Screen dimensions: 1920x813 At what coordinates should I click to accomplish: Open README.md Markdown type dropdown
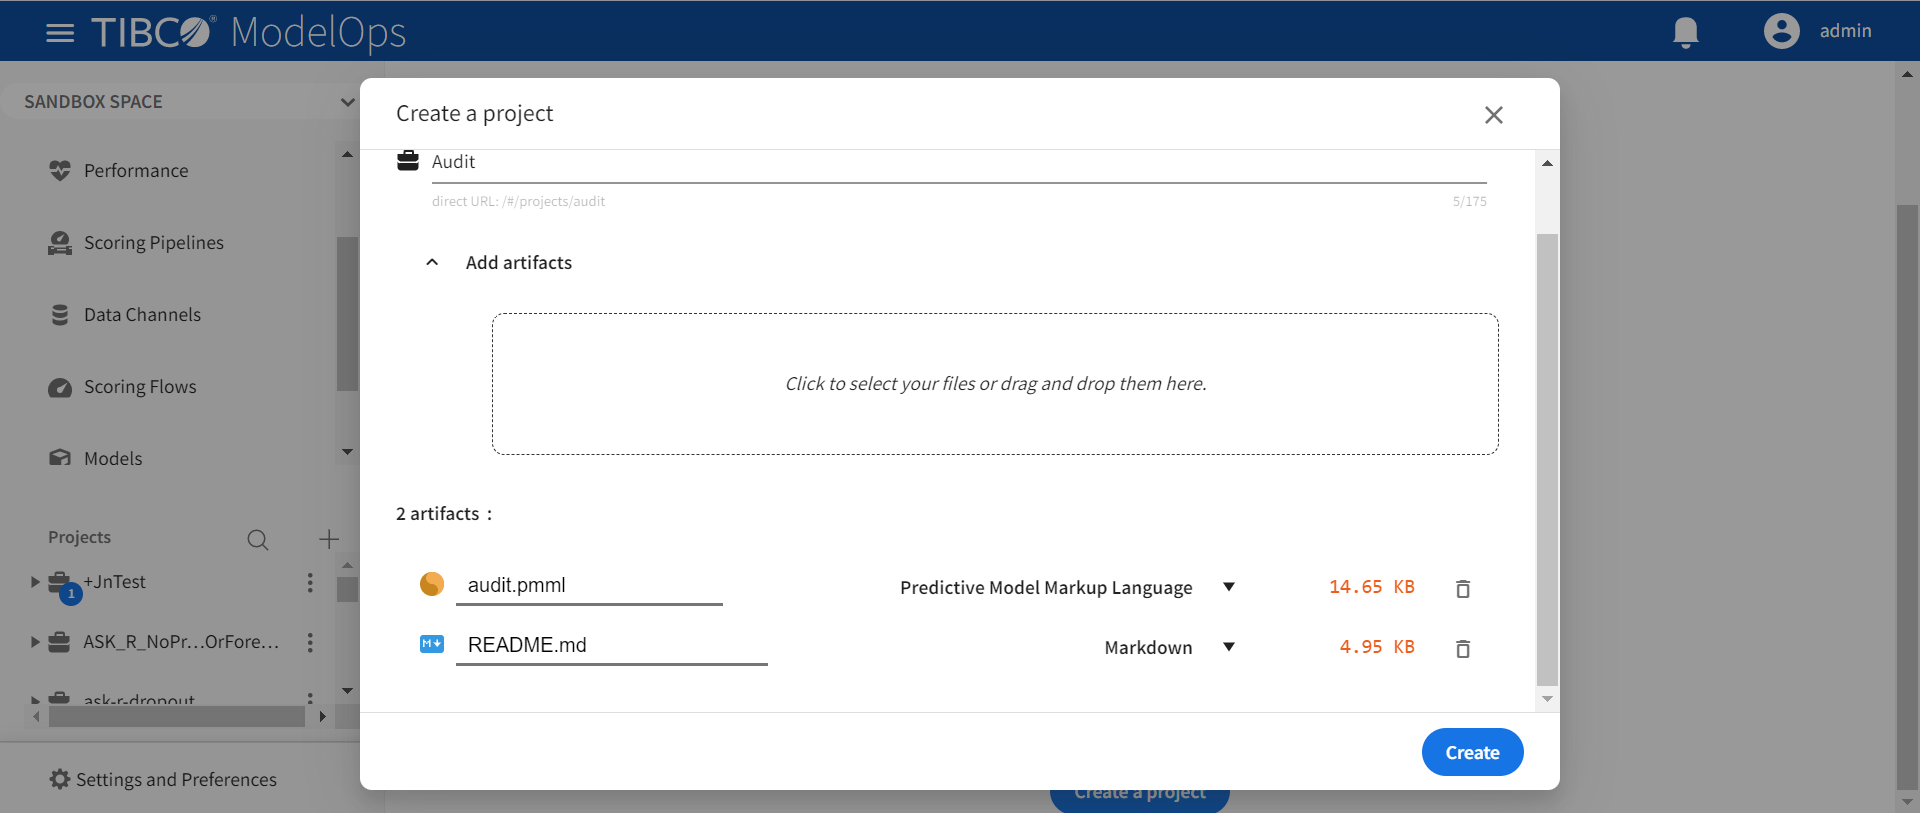[x=1229, y=647]
